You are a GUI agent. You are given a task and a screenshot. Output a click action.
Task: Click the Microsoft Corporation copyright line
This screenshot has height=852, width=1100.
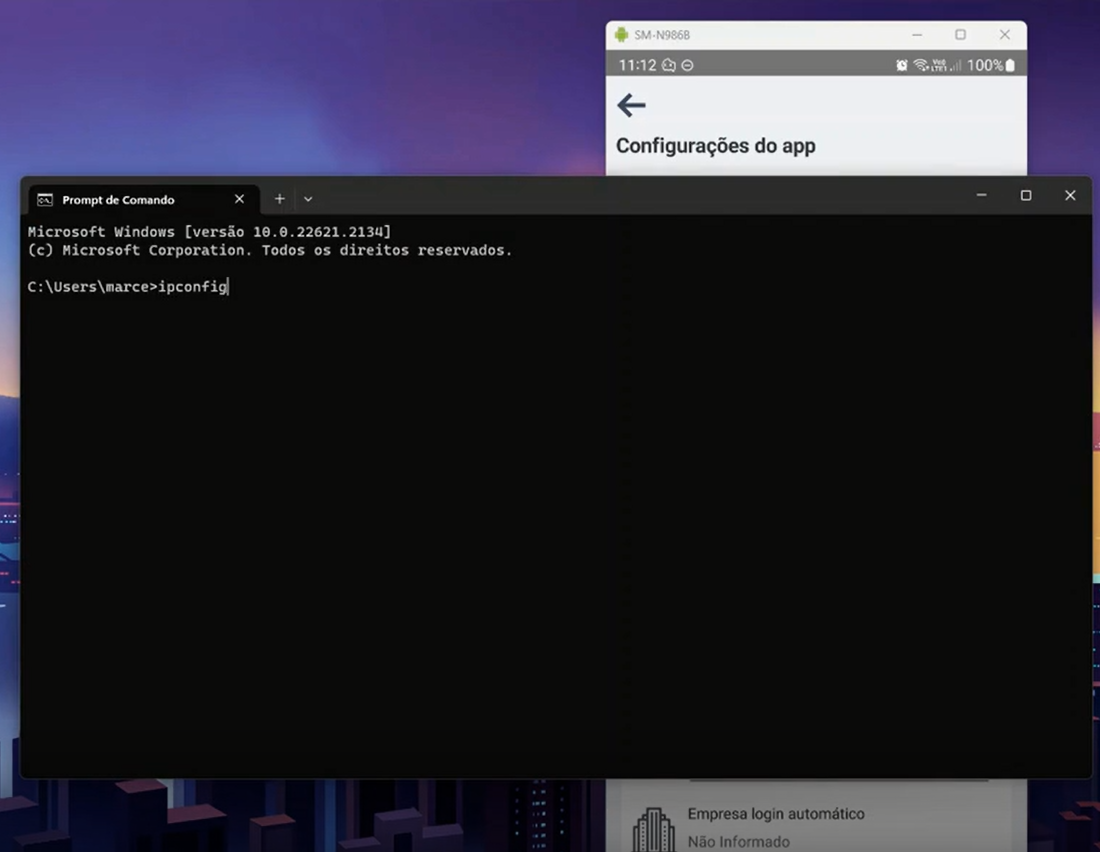(270, 251)
